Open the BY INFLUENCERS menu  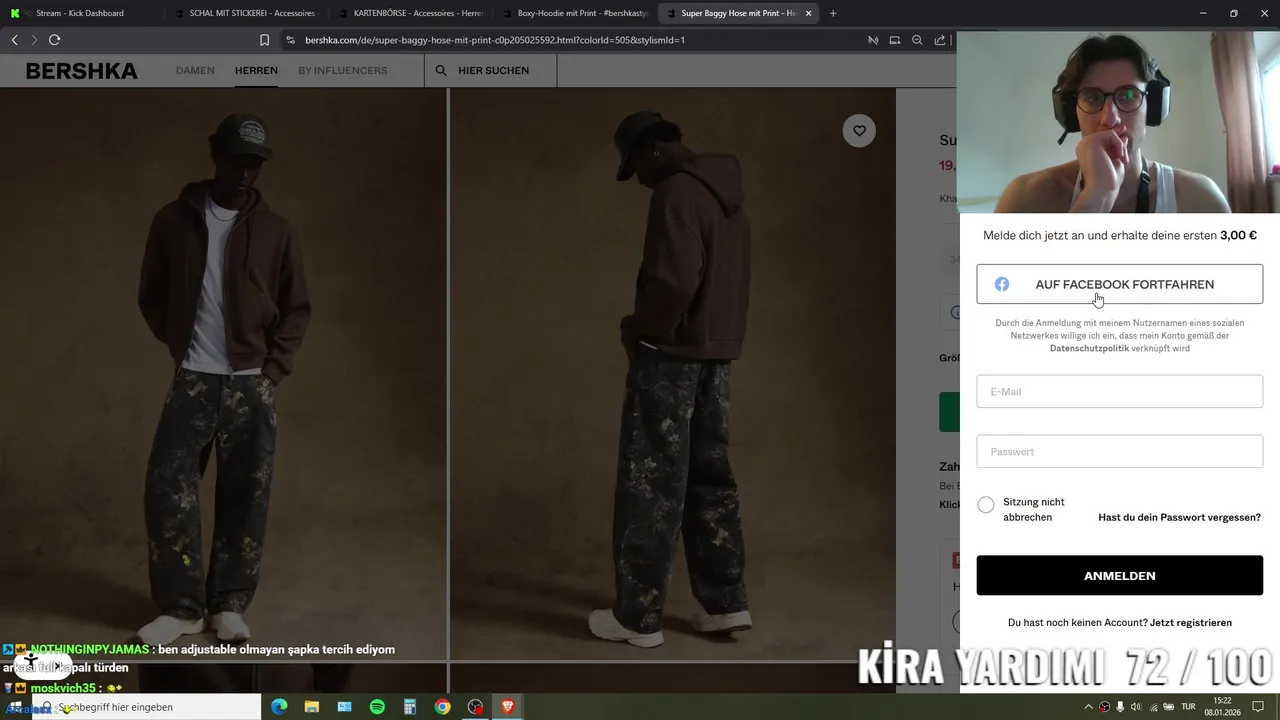(342, 71)
